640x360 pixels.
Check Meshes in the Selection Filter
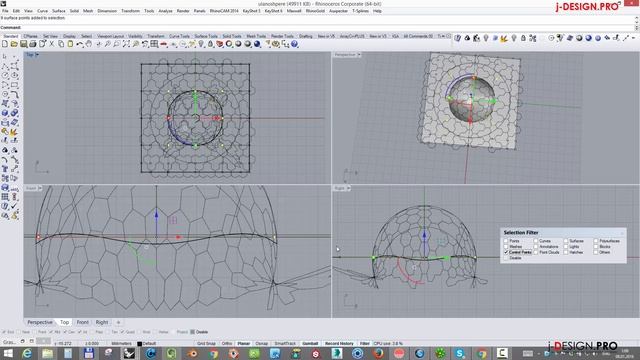506,247
